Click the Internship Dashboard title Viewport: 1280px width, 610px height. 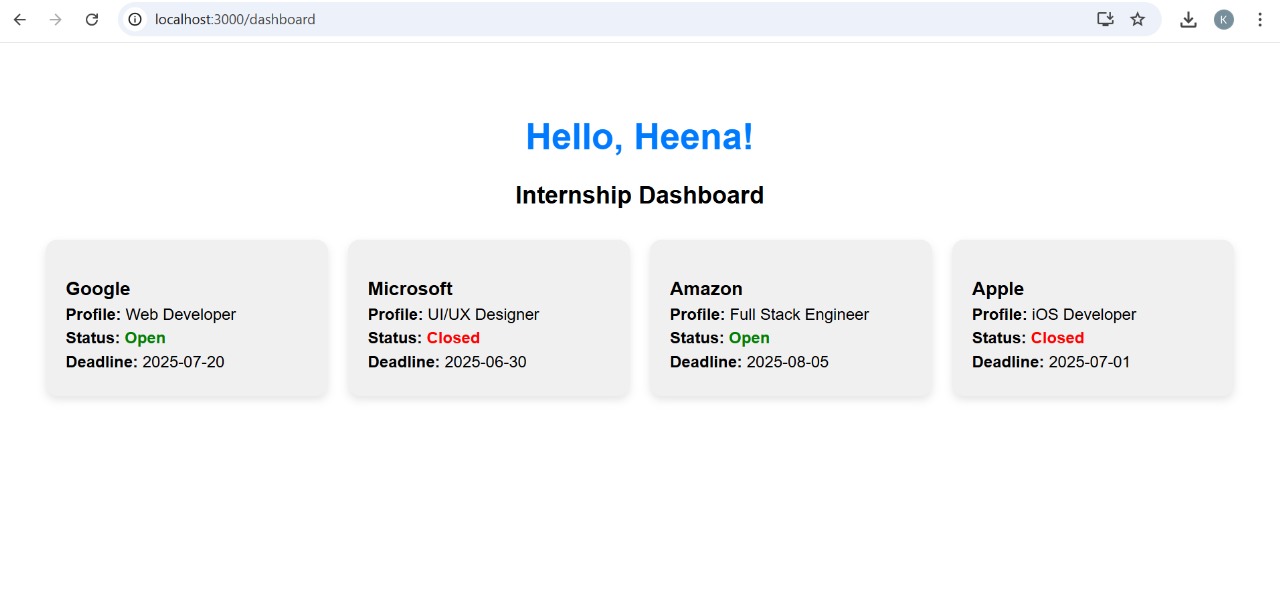coord(640,195)
